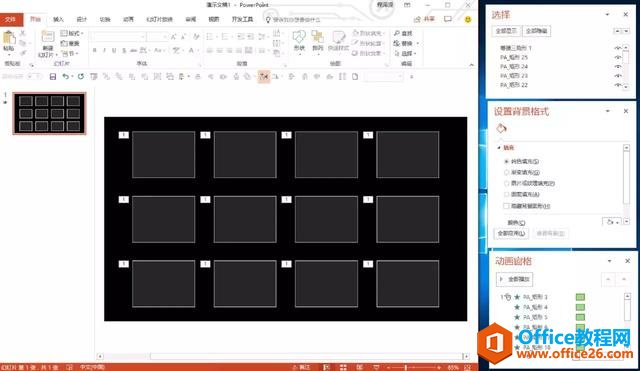Collapse the Fill (填充) section triangle
This screenshot has height=371, width=640.
pos(499,148)
